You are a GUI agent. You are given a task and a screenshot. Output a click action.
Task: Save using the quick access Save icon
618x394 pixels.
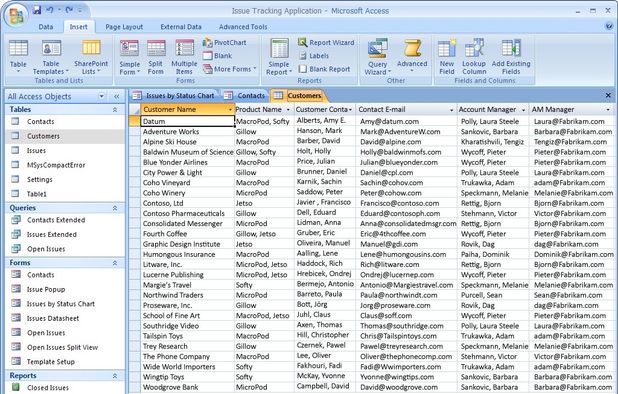pos(37,10)
